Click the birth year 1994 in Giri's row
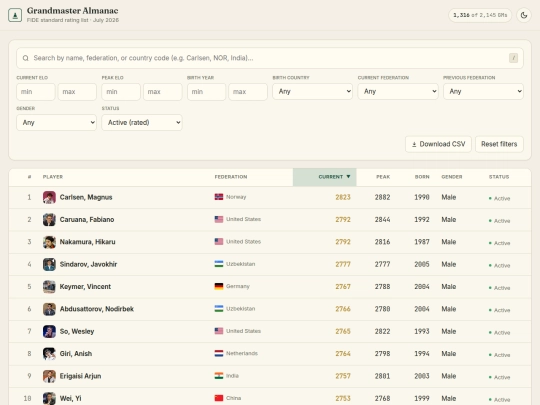 click(422, 354)
